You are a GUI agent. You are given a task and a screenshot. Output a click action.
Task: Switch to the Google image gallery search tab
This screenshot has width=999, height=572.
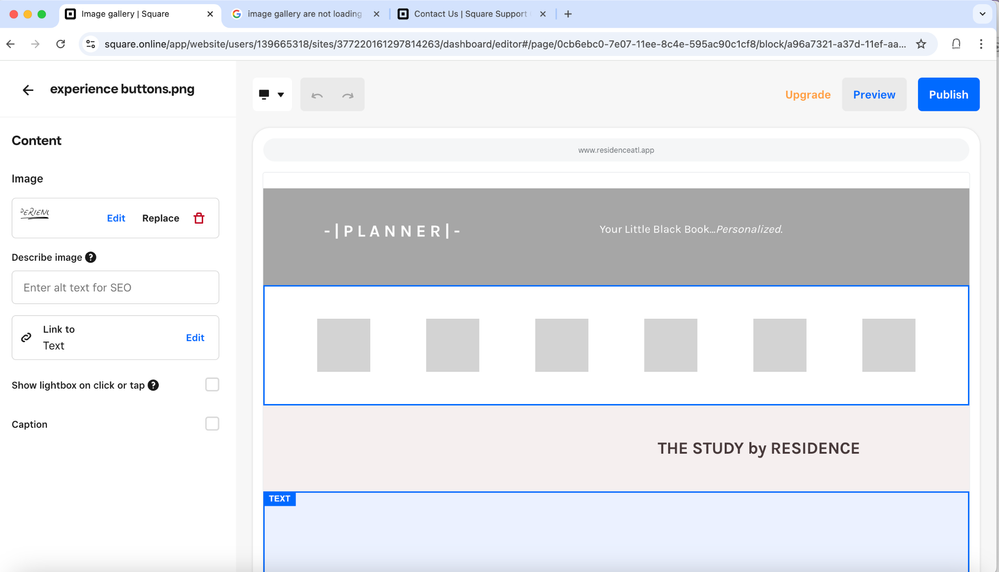[303, 14]
